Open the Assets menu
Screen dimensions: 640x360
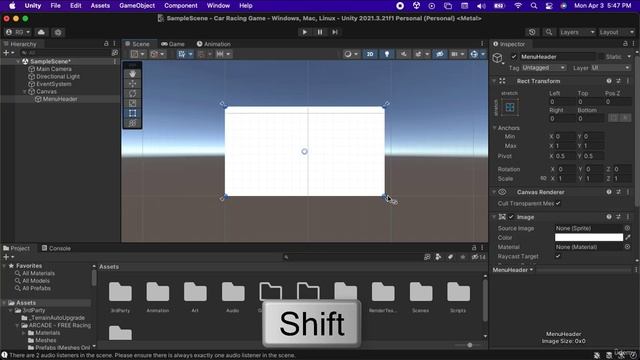click(100, 6)
